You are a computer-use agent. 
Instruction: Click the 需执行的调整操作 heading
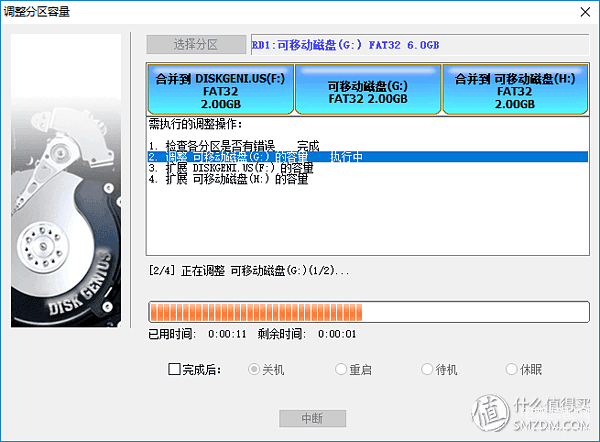pyautogui.click(x=195, y=124)
